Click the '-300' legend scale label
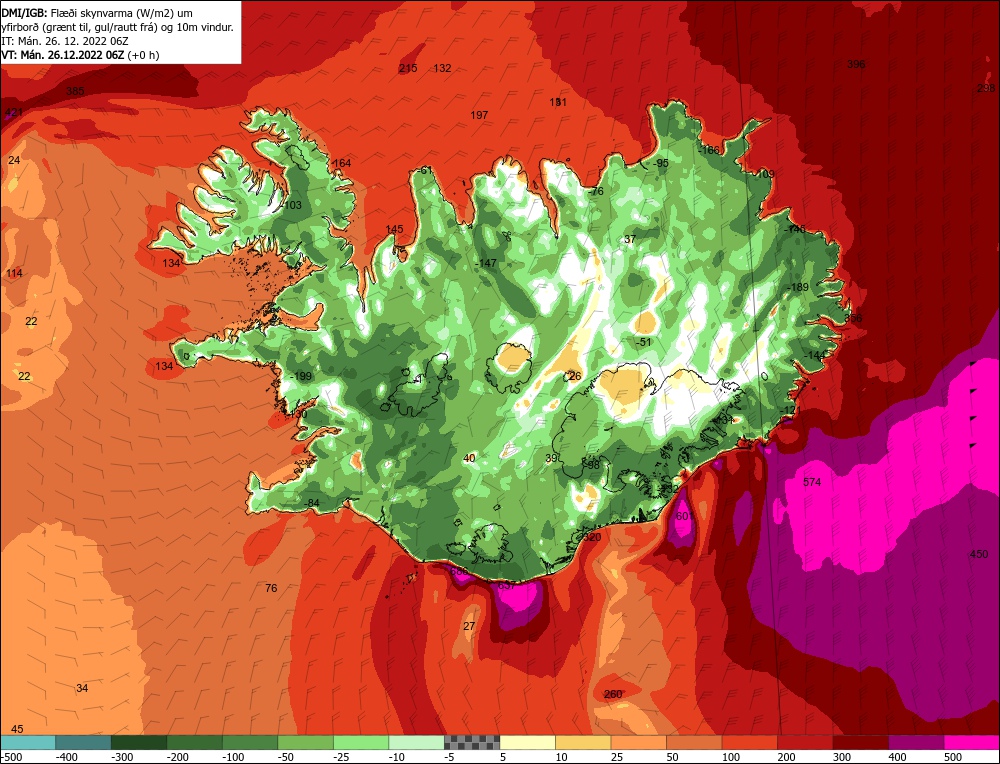The image size is (1000, 764). 121,757
